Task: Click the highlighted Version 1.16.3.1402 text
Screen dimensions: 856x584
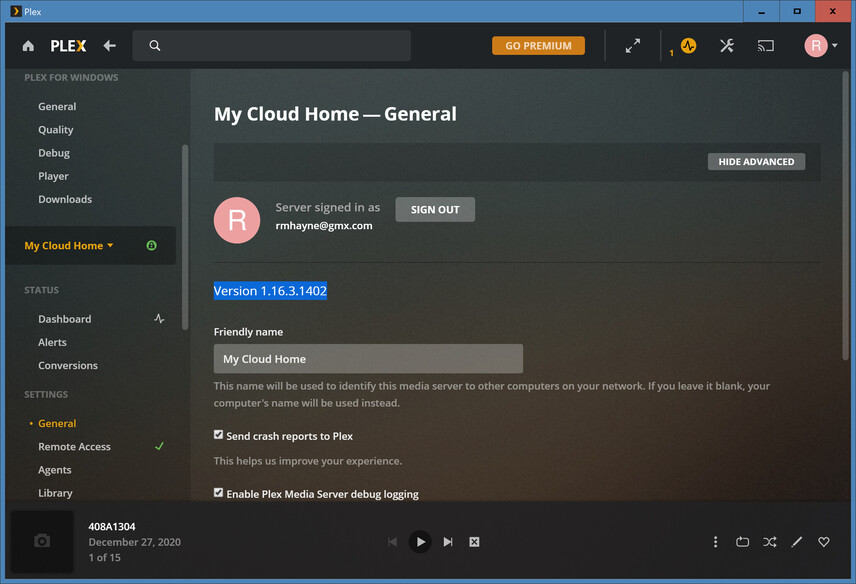Action: coord(270,290)
